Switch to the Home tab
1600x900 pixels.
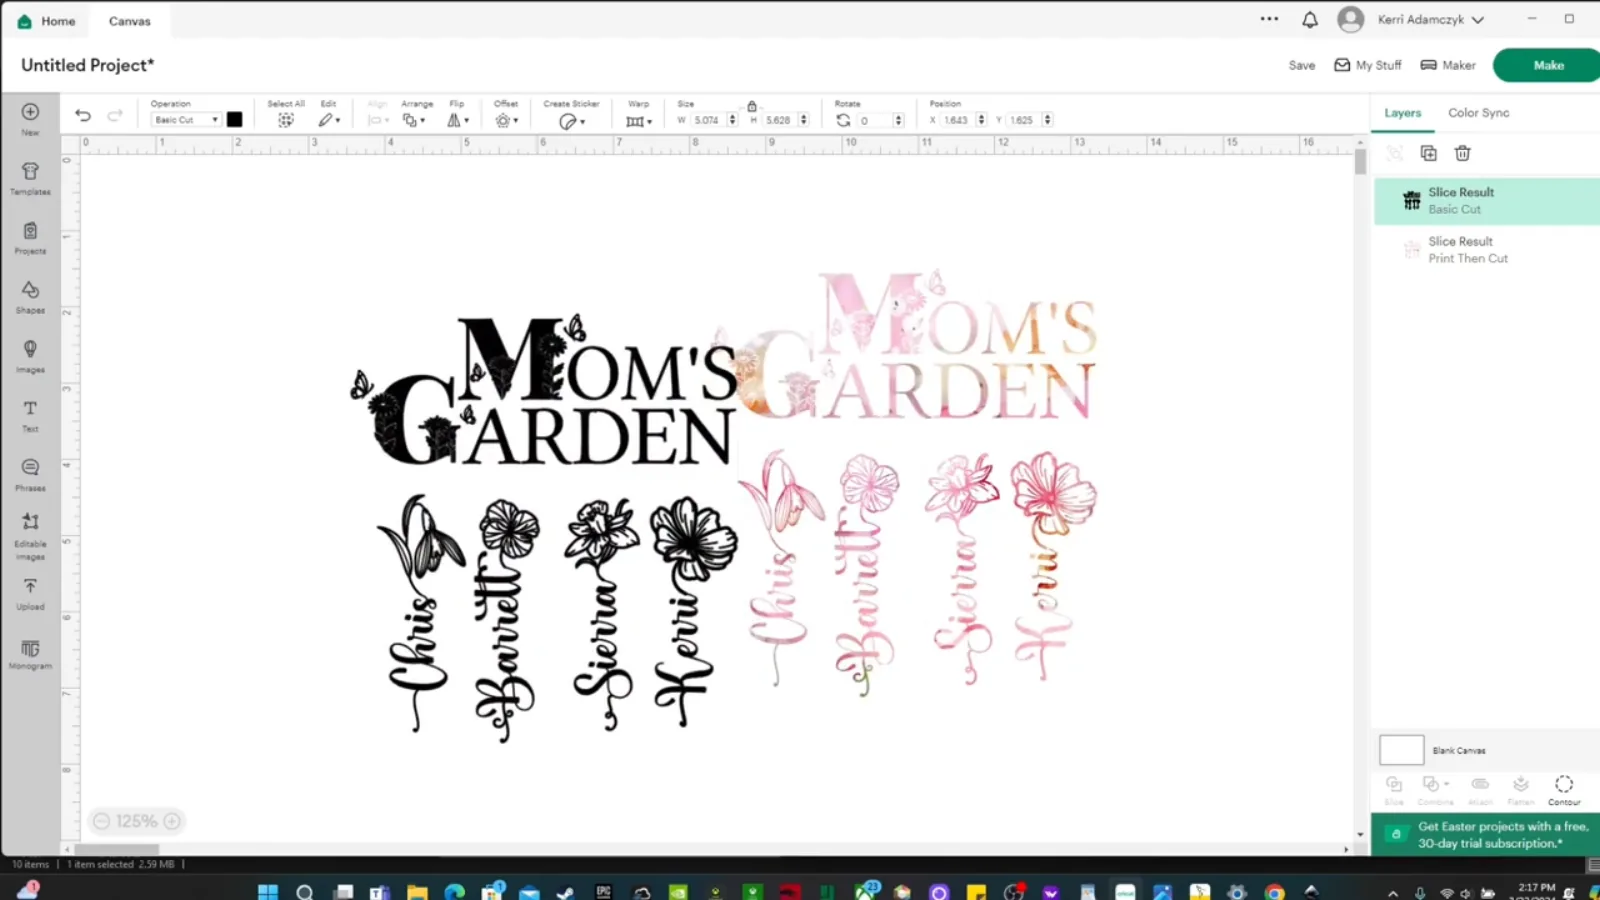click(x=46, y=20)
